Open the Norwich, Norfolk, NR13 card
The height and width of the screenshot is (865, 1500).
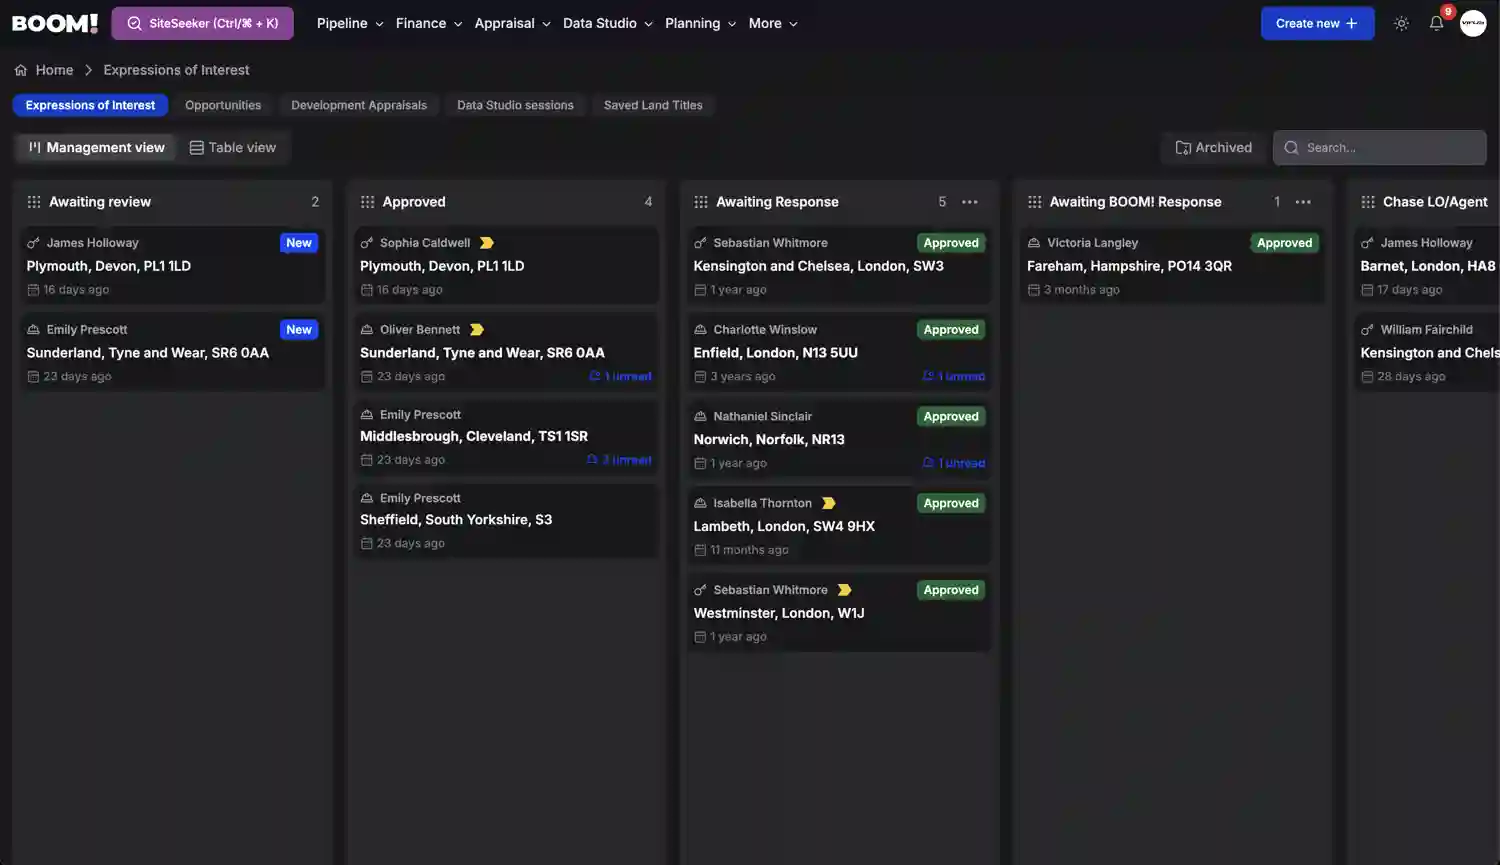(840, 439)
